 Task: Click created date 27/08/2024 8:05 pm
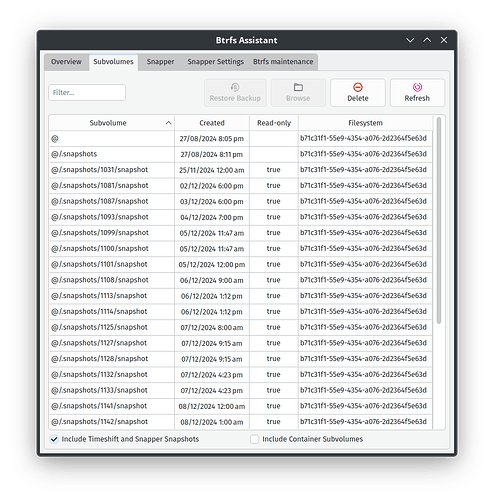click(212, 139)
